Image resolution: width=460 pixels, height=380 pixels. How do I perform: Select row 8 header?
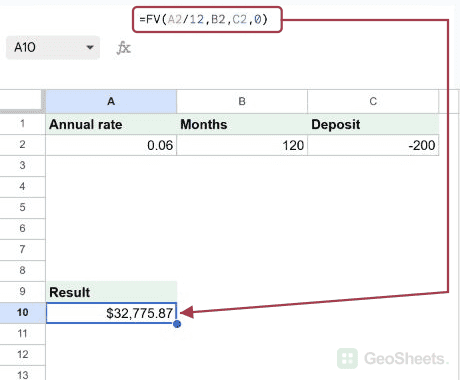pyautogui.click(x=22, y=270)
